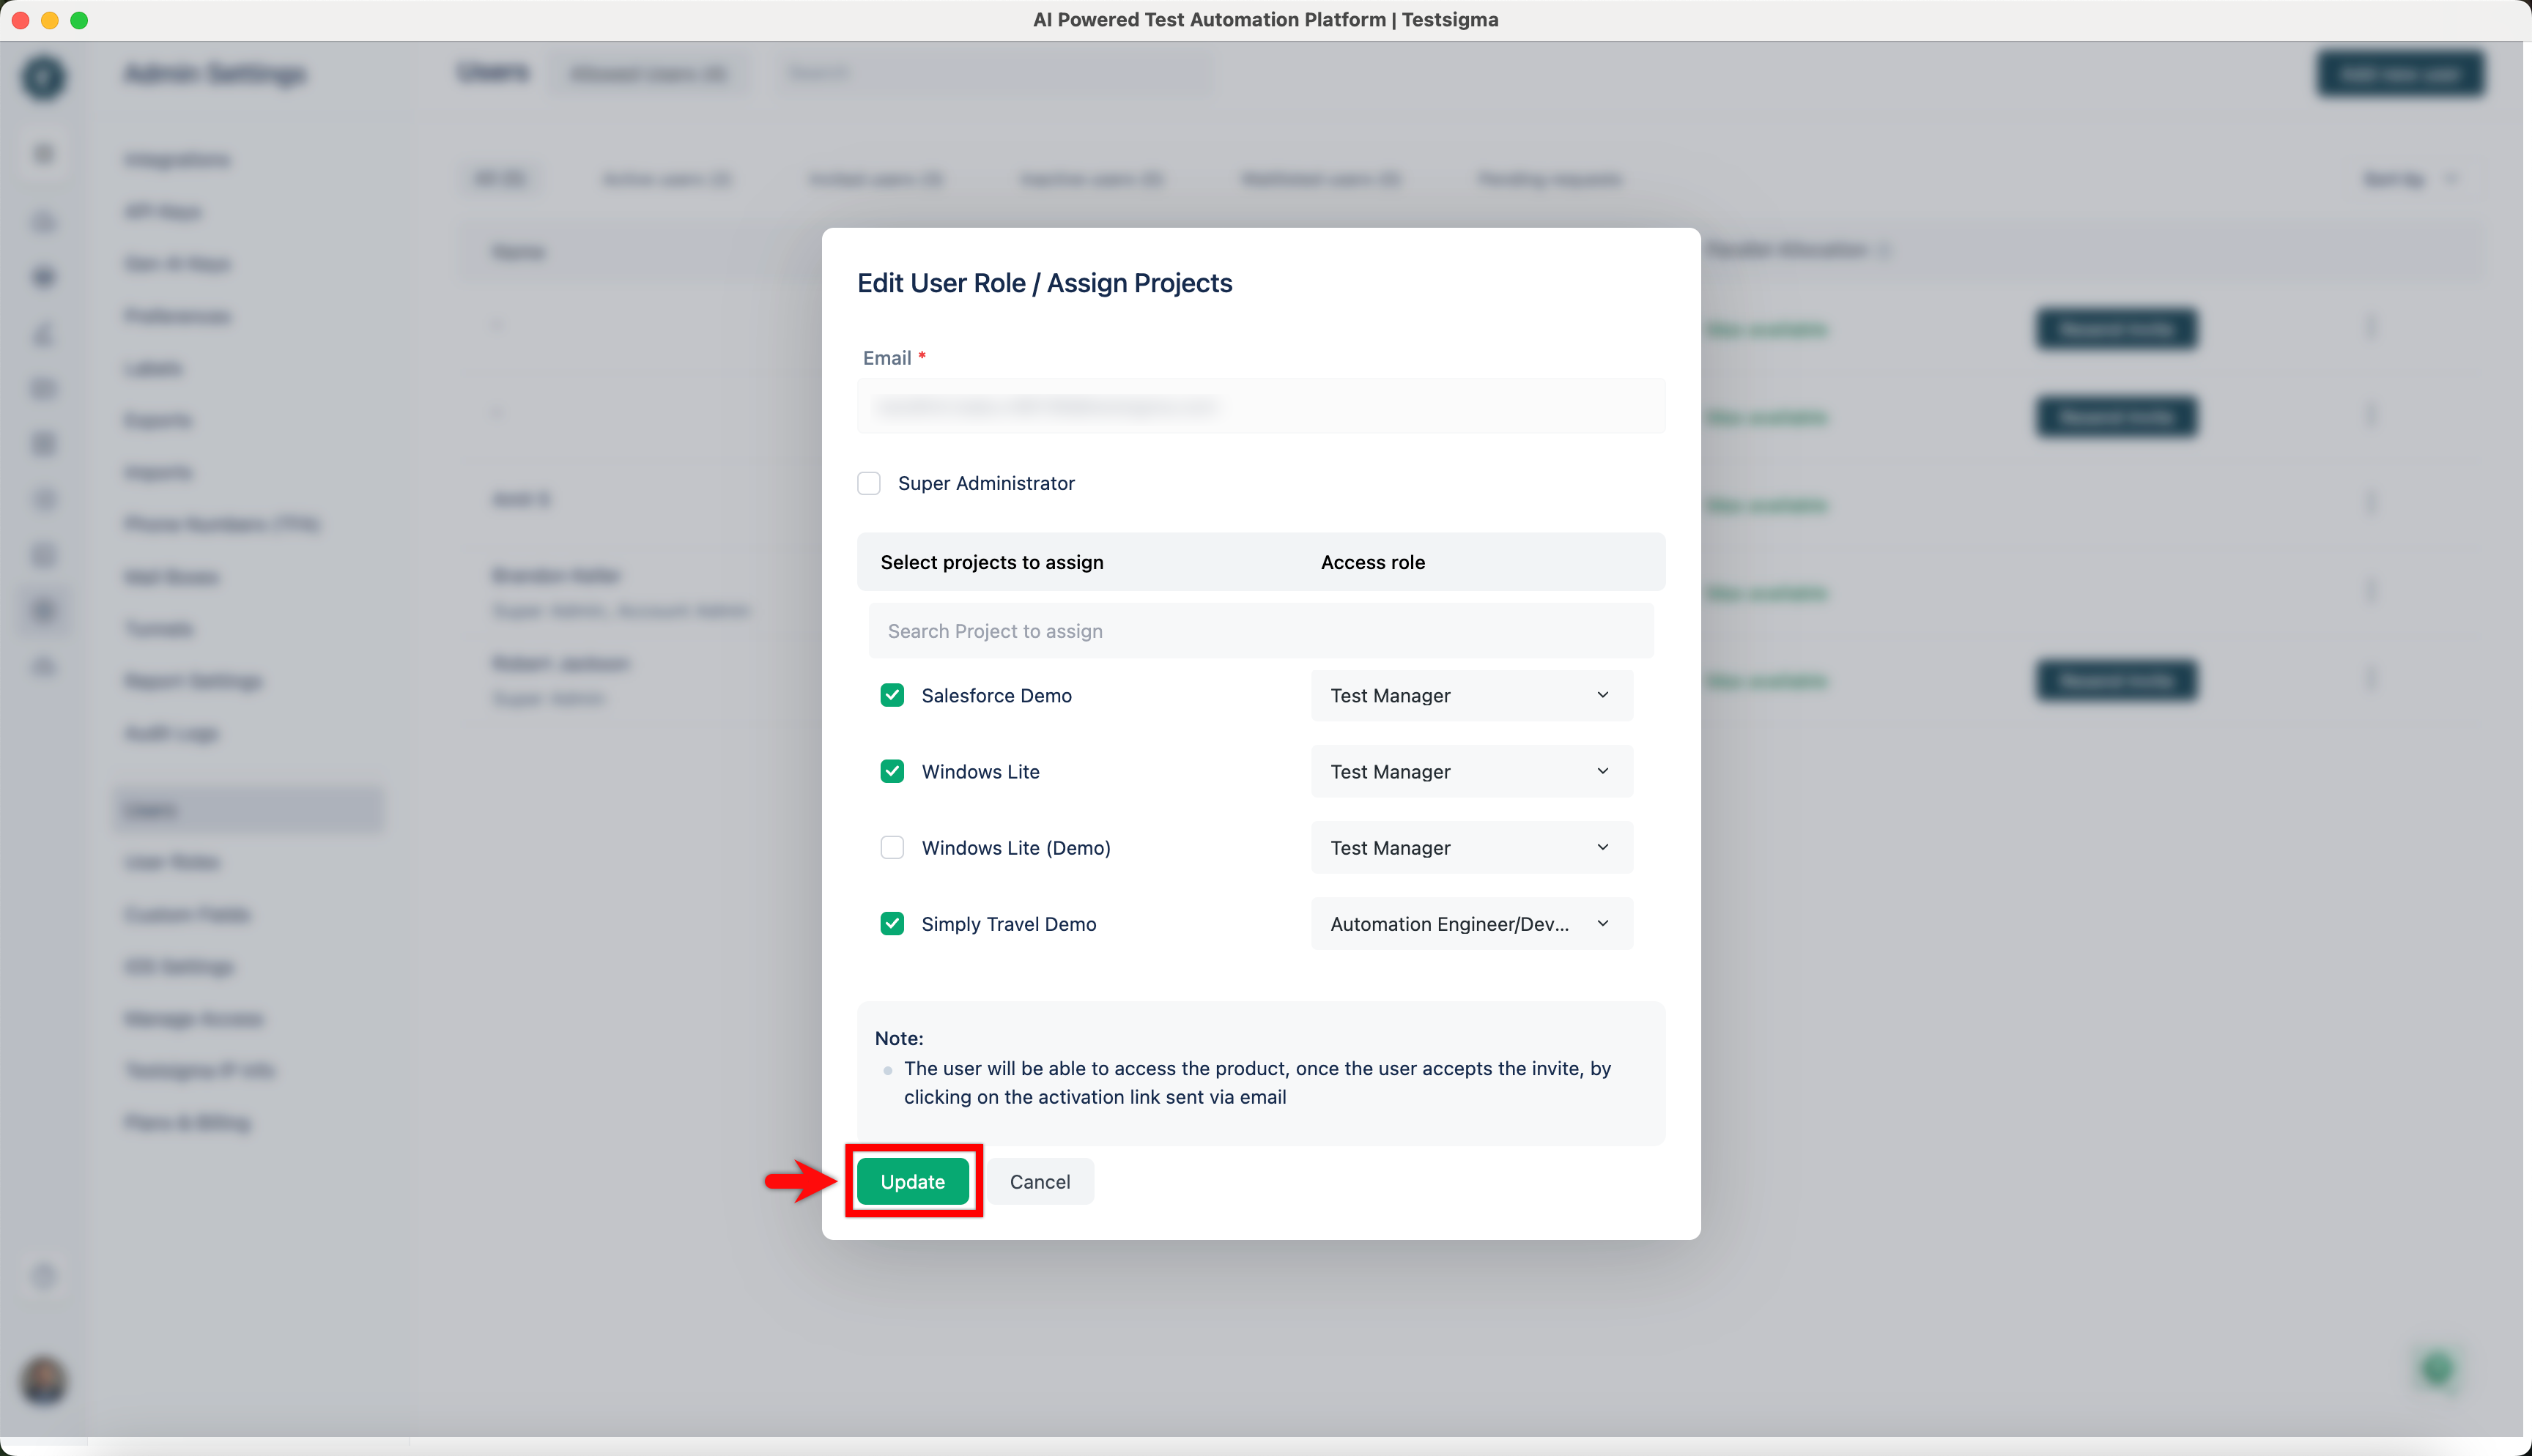This screenshot has height=1456, width=2532.
Task: Open Integrations in Admin Settings menu
Action: (x=177, y=160)
